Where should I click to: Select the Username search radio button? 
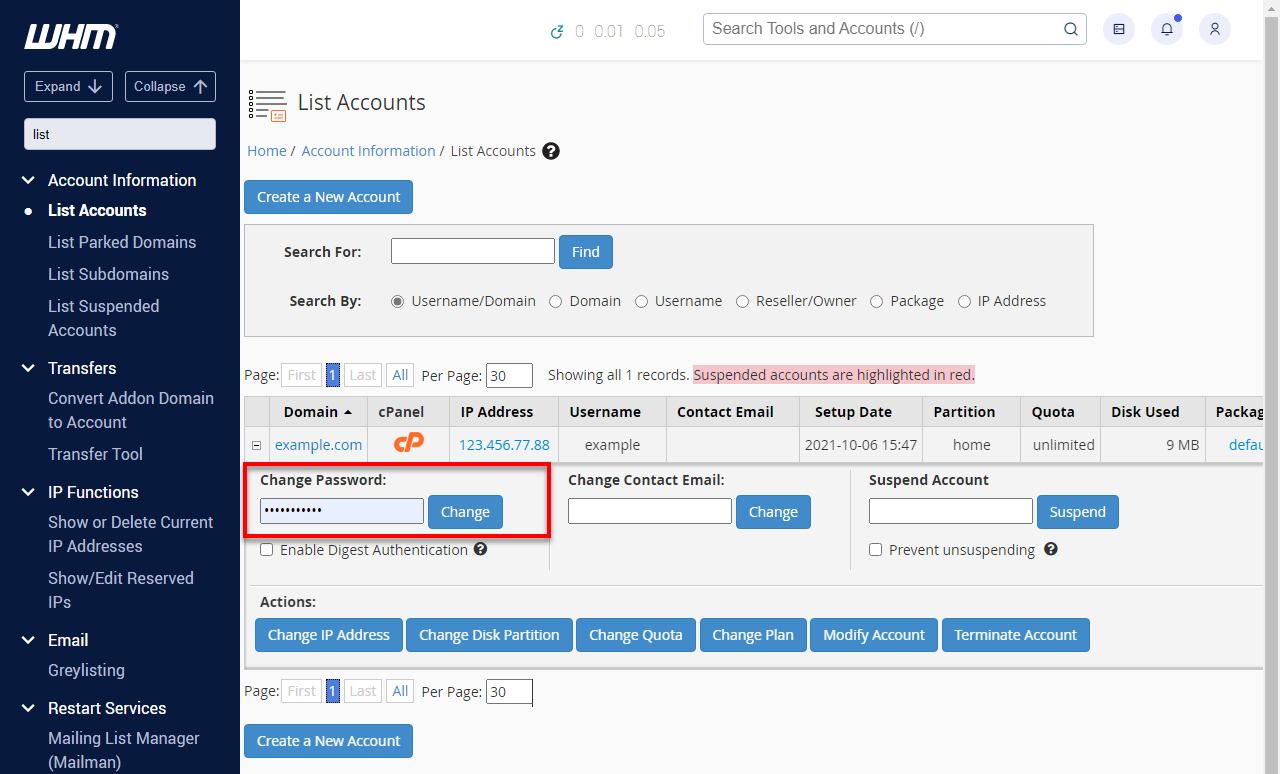(x=641, y=301)
